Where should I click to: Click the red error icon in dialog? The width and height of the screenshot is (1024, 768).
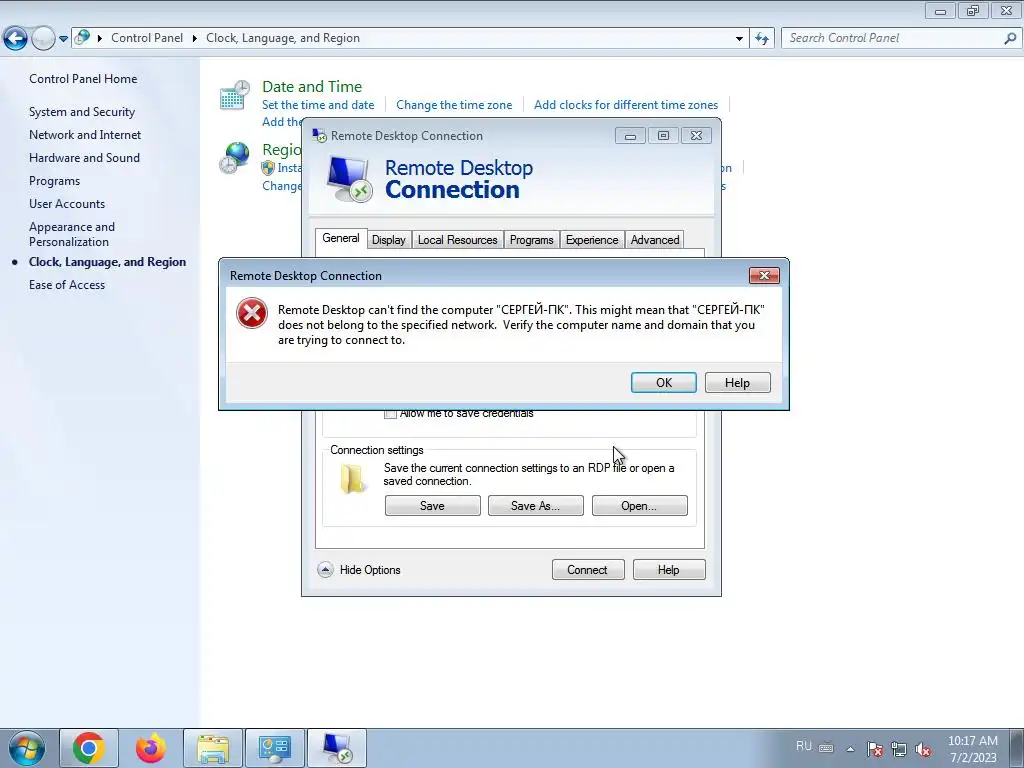click(x=252, y=313)
